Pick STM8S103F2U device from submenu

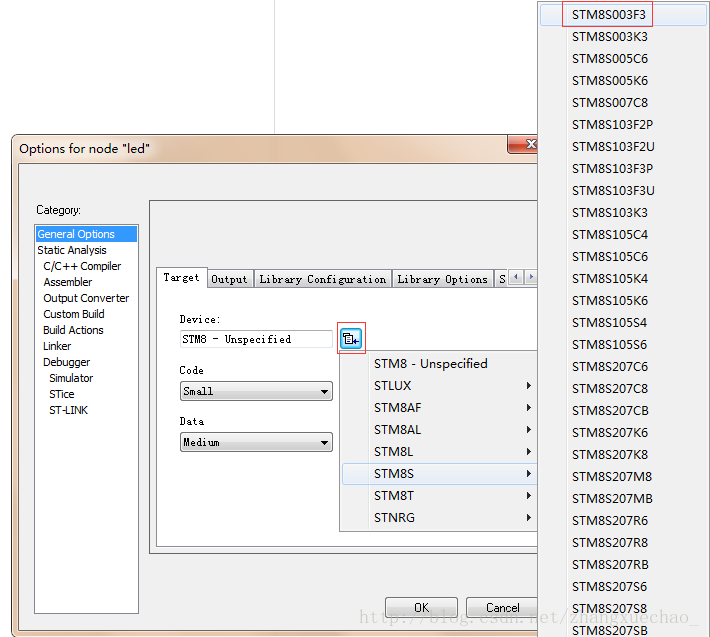pos(623,147)
